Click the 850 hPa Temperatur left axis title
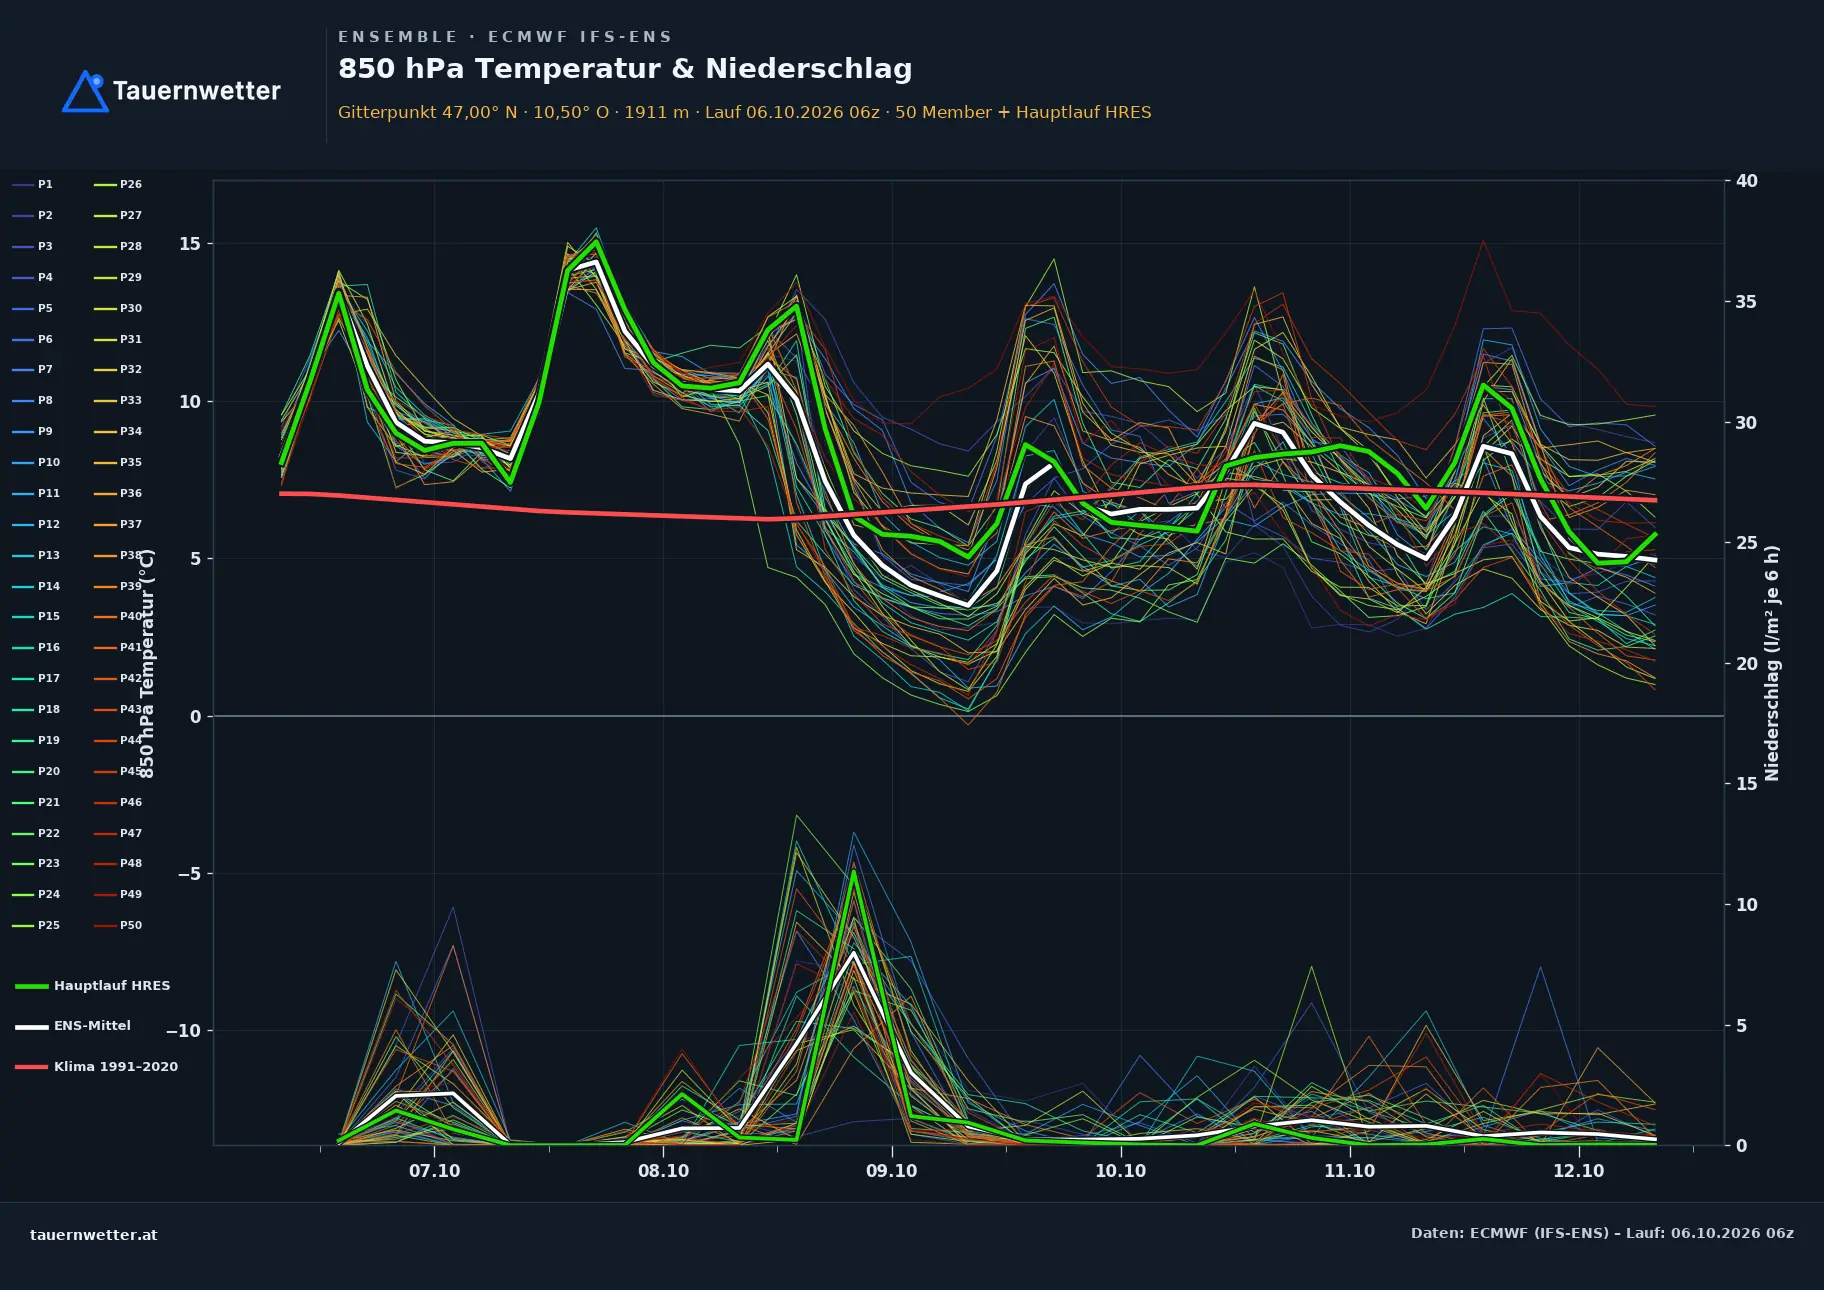1824x1290 pixels. tap(147, 664)
